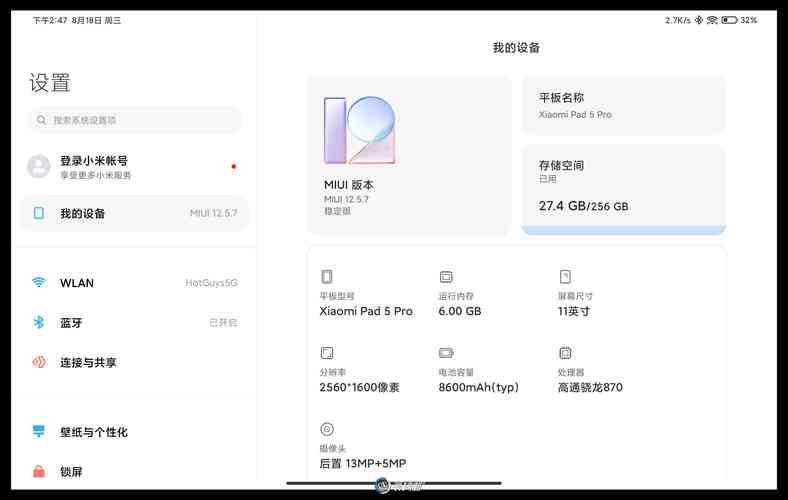Click the 壁纸与个性化 icon

tap(39, 431)
